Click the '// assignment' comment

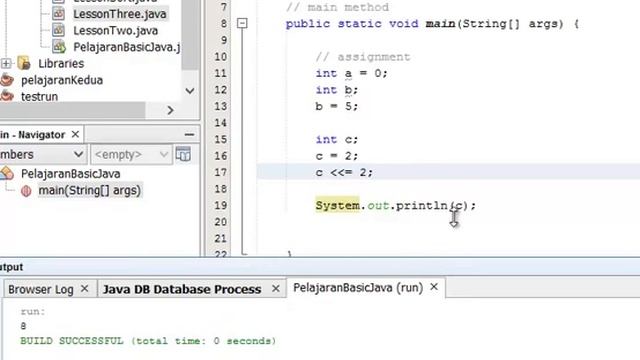362,57
